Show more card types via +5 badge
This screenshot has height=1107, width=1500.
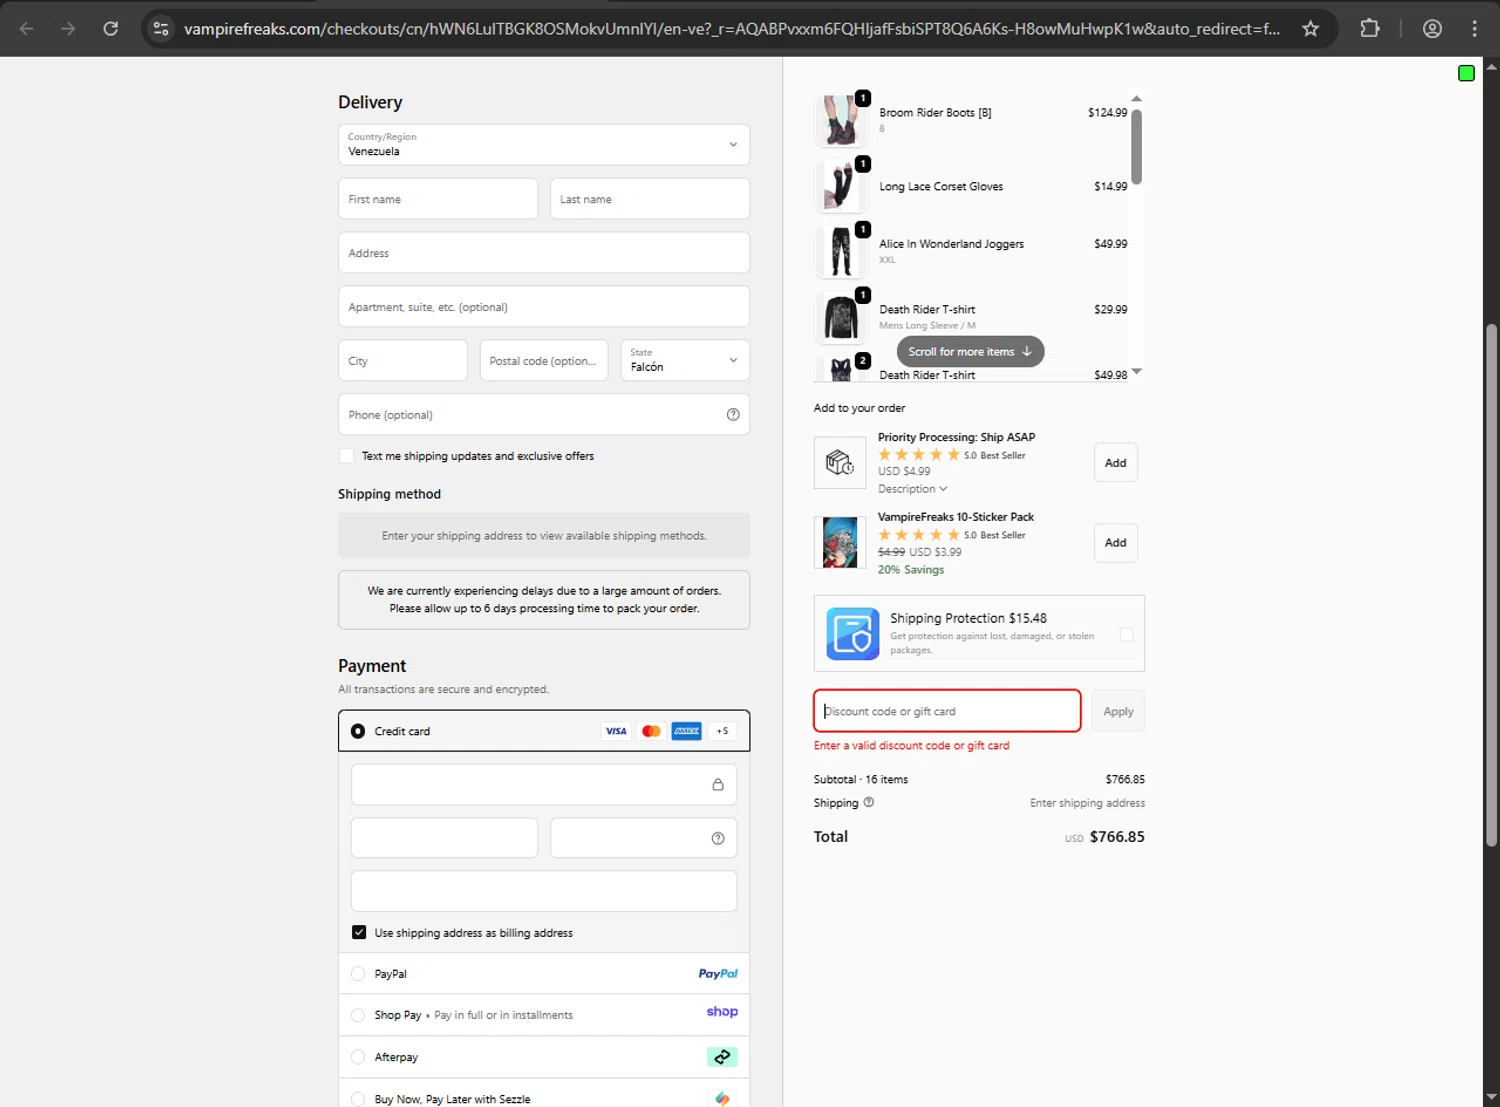pos(722,731)
